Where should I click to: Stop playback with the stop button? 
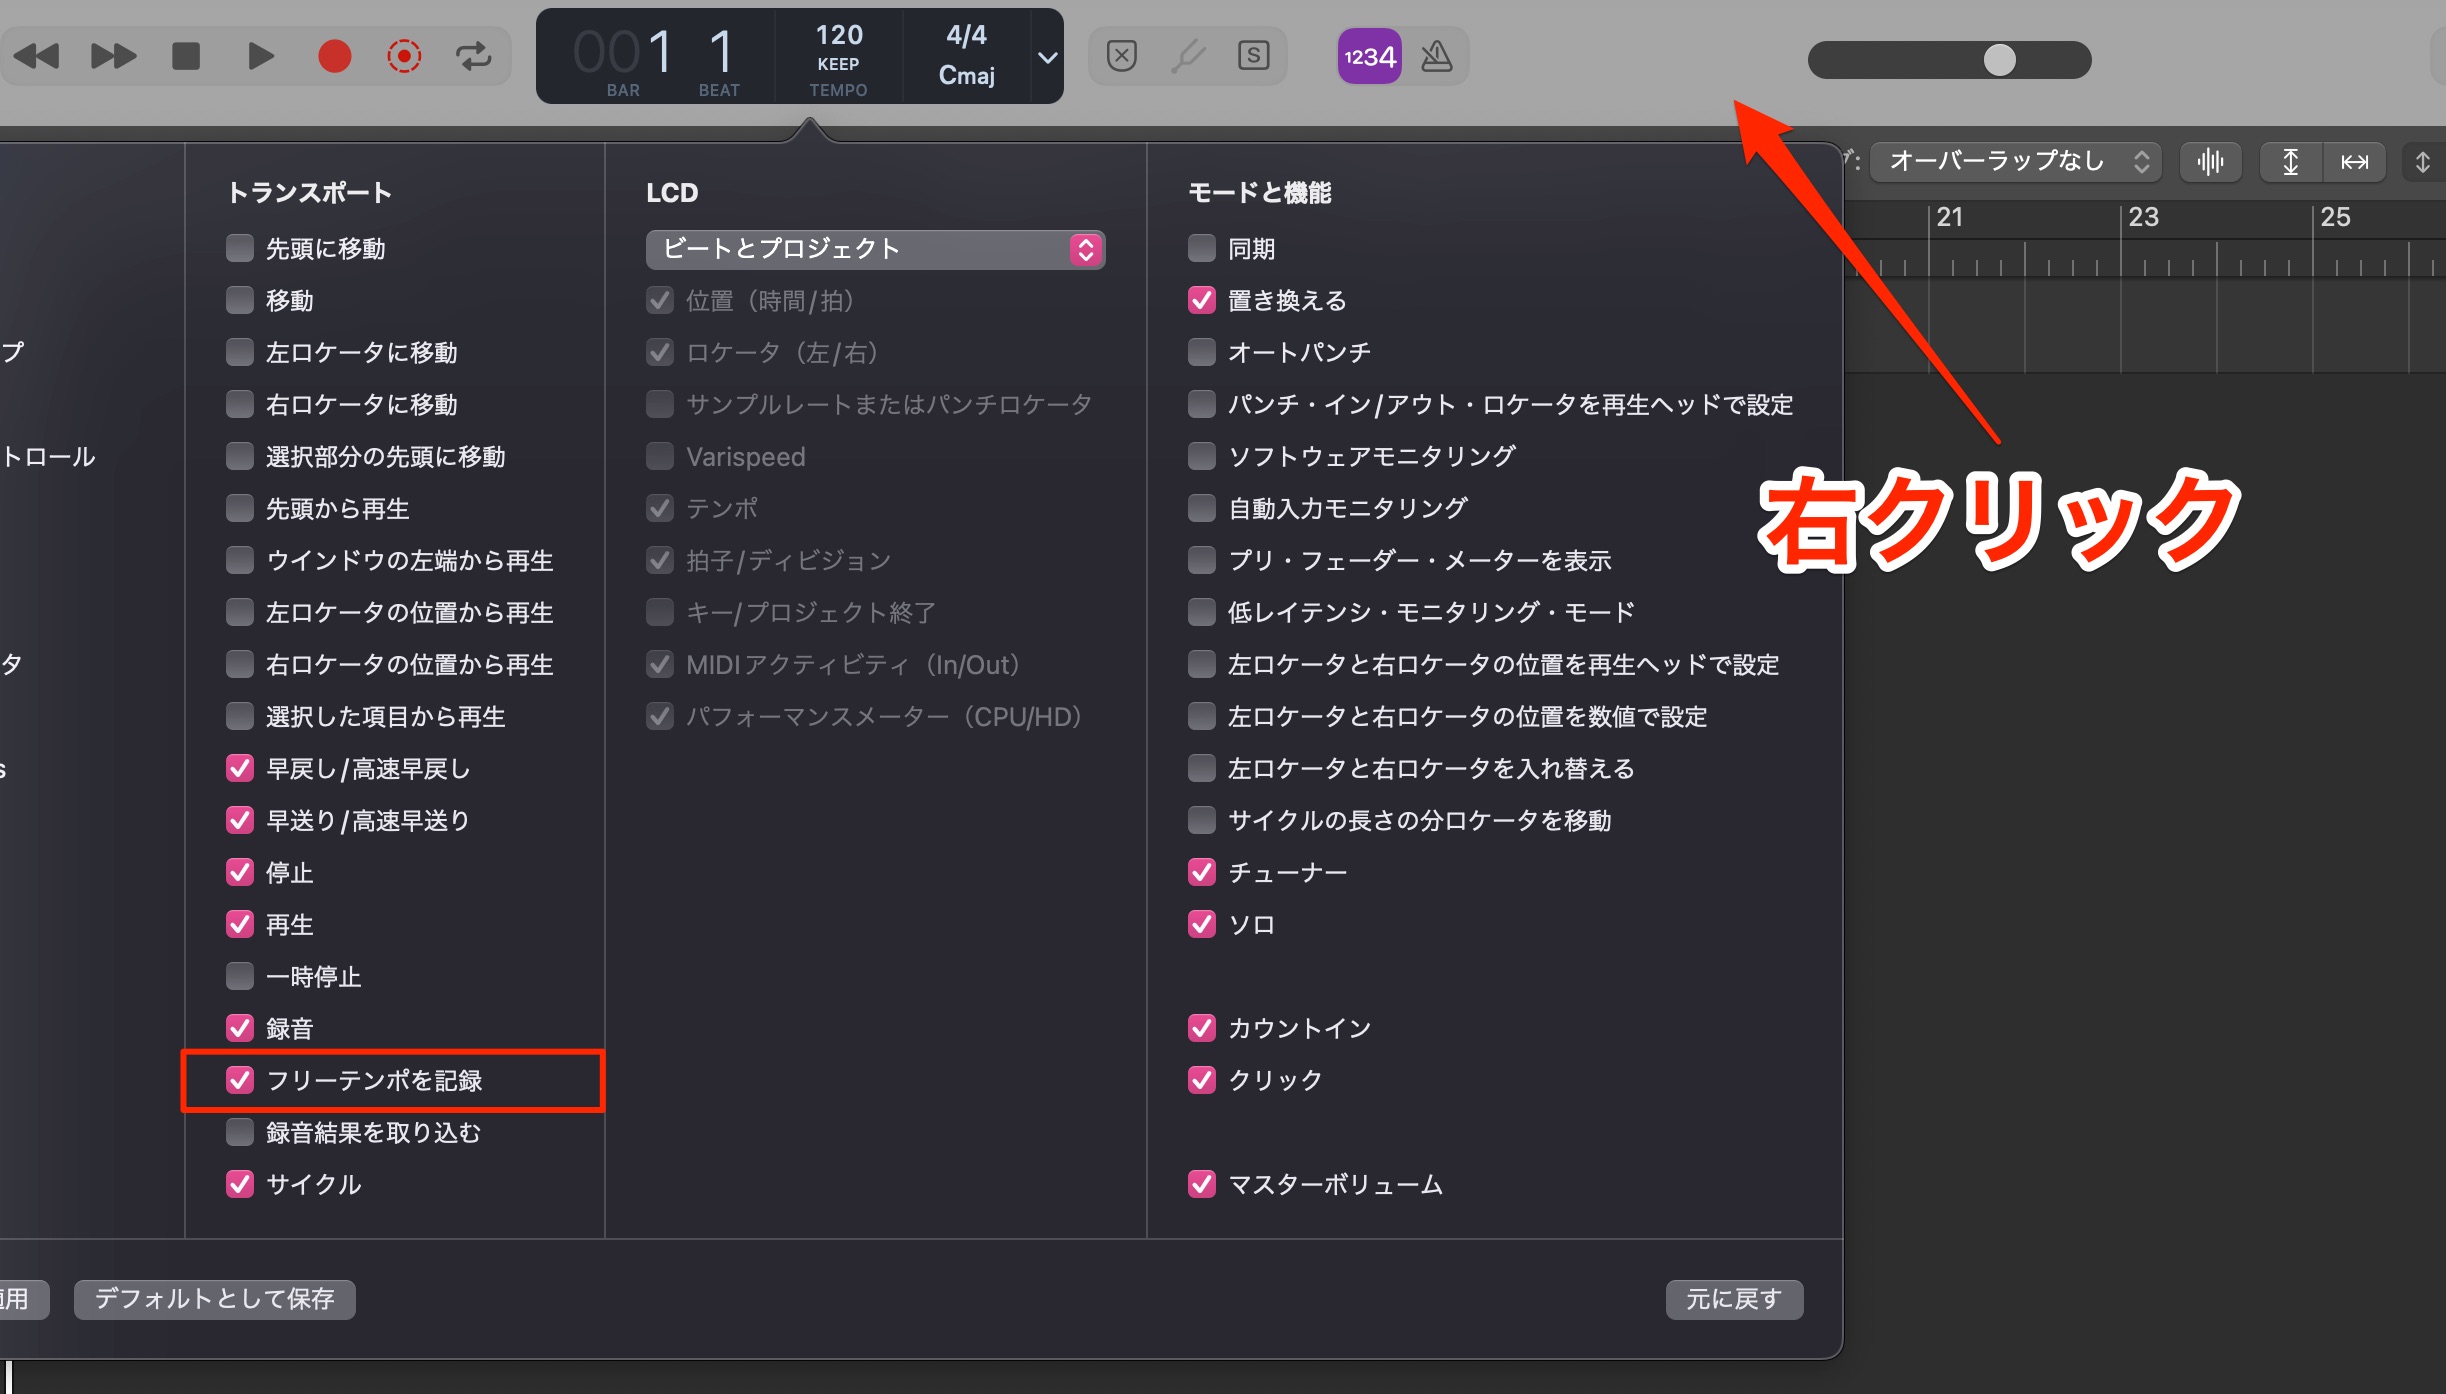tap(186, 56)
